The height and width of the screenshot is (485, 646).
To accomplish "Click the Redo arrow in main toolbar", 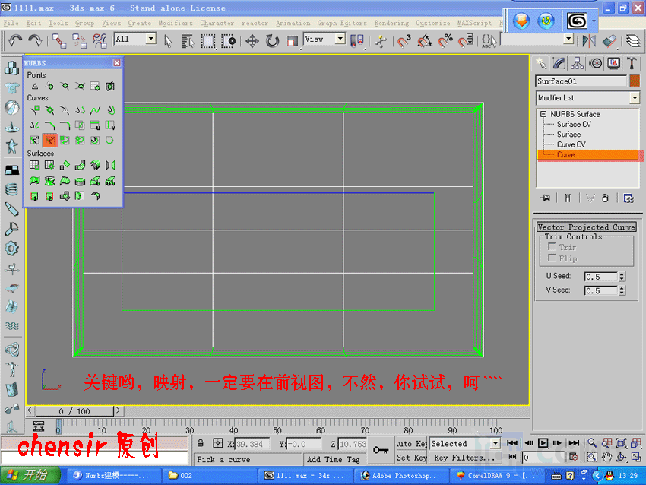I will (x=35, y=40).
